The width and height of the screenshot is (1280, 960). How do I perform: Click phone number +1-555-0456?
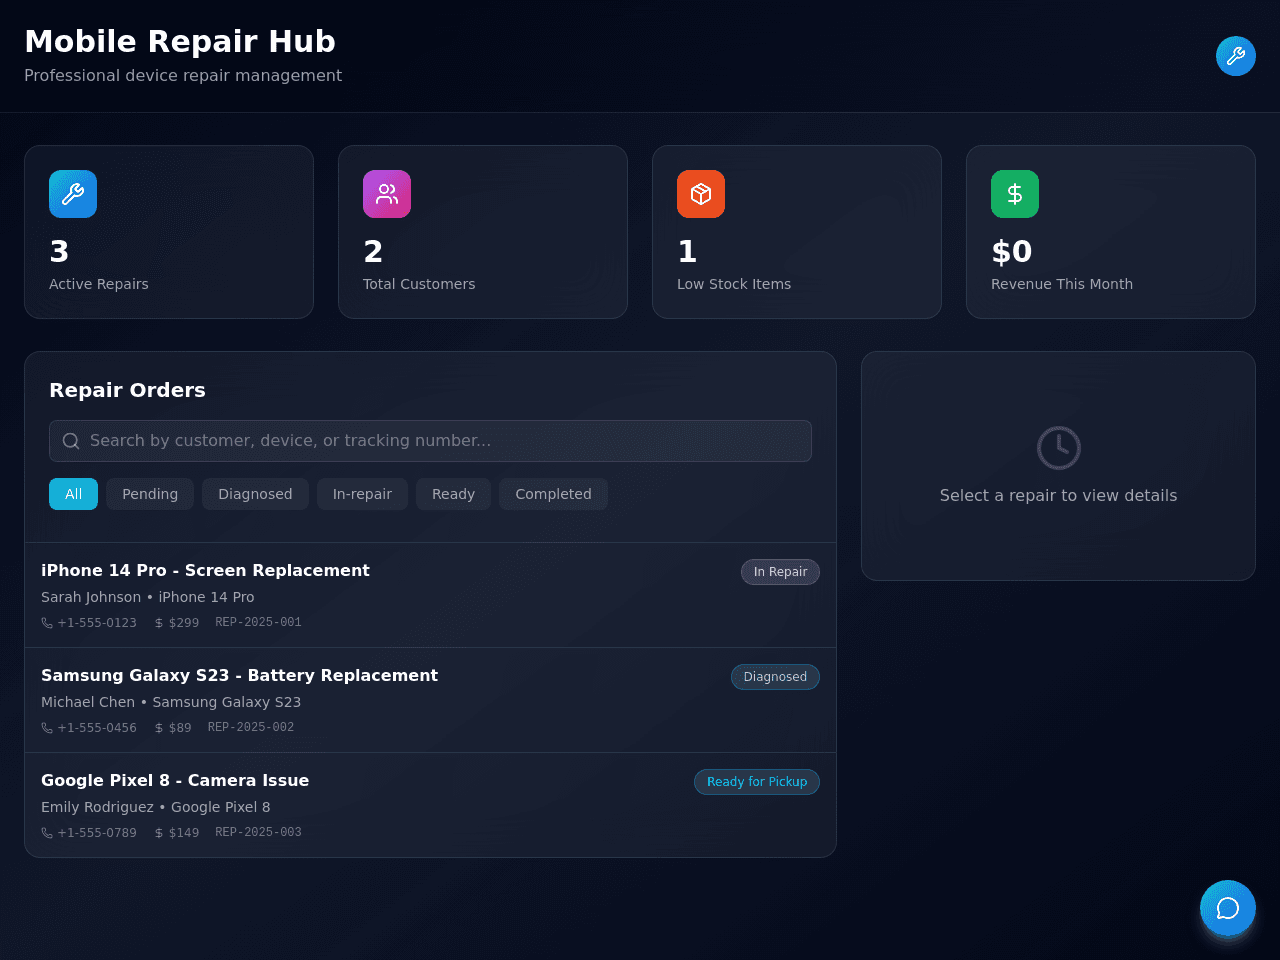click(x=97, y=728)
